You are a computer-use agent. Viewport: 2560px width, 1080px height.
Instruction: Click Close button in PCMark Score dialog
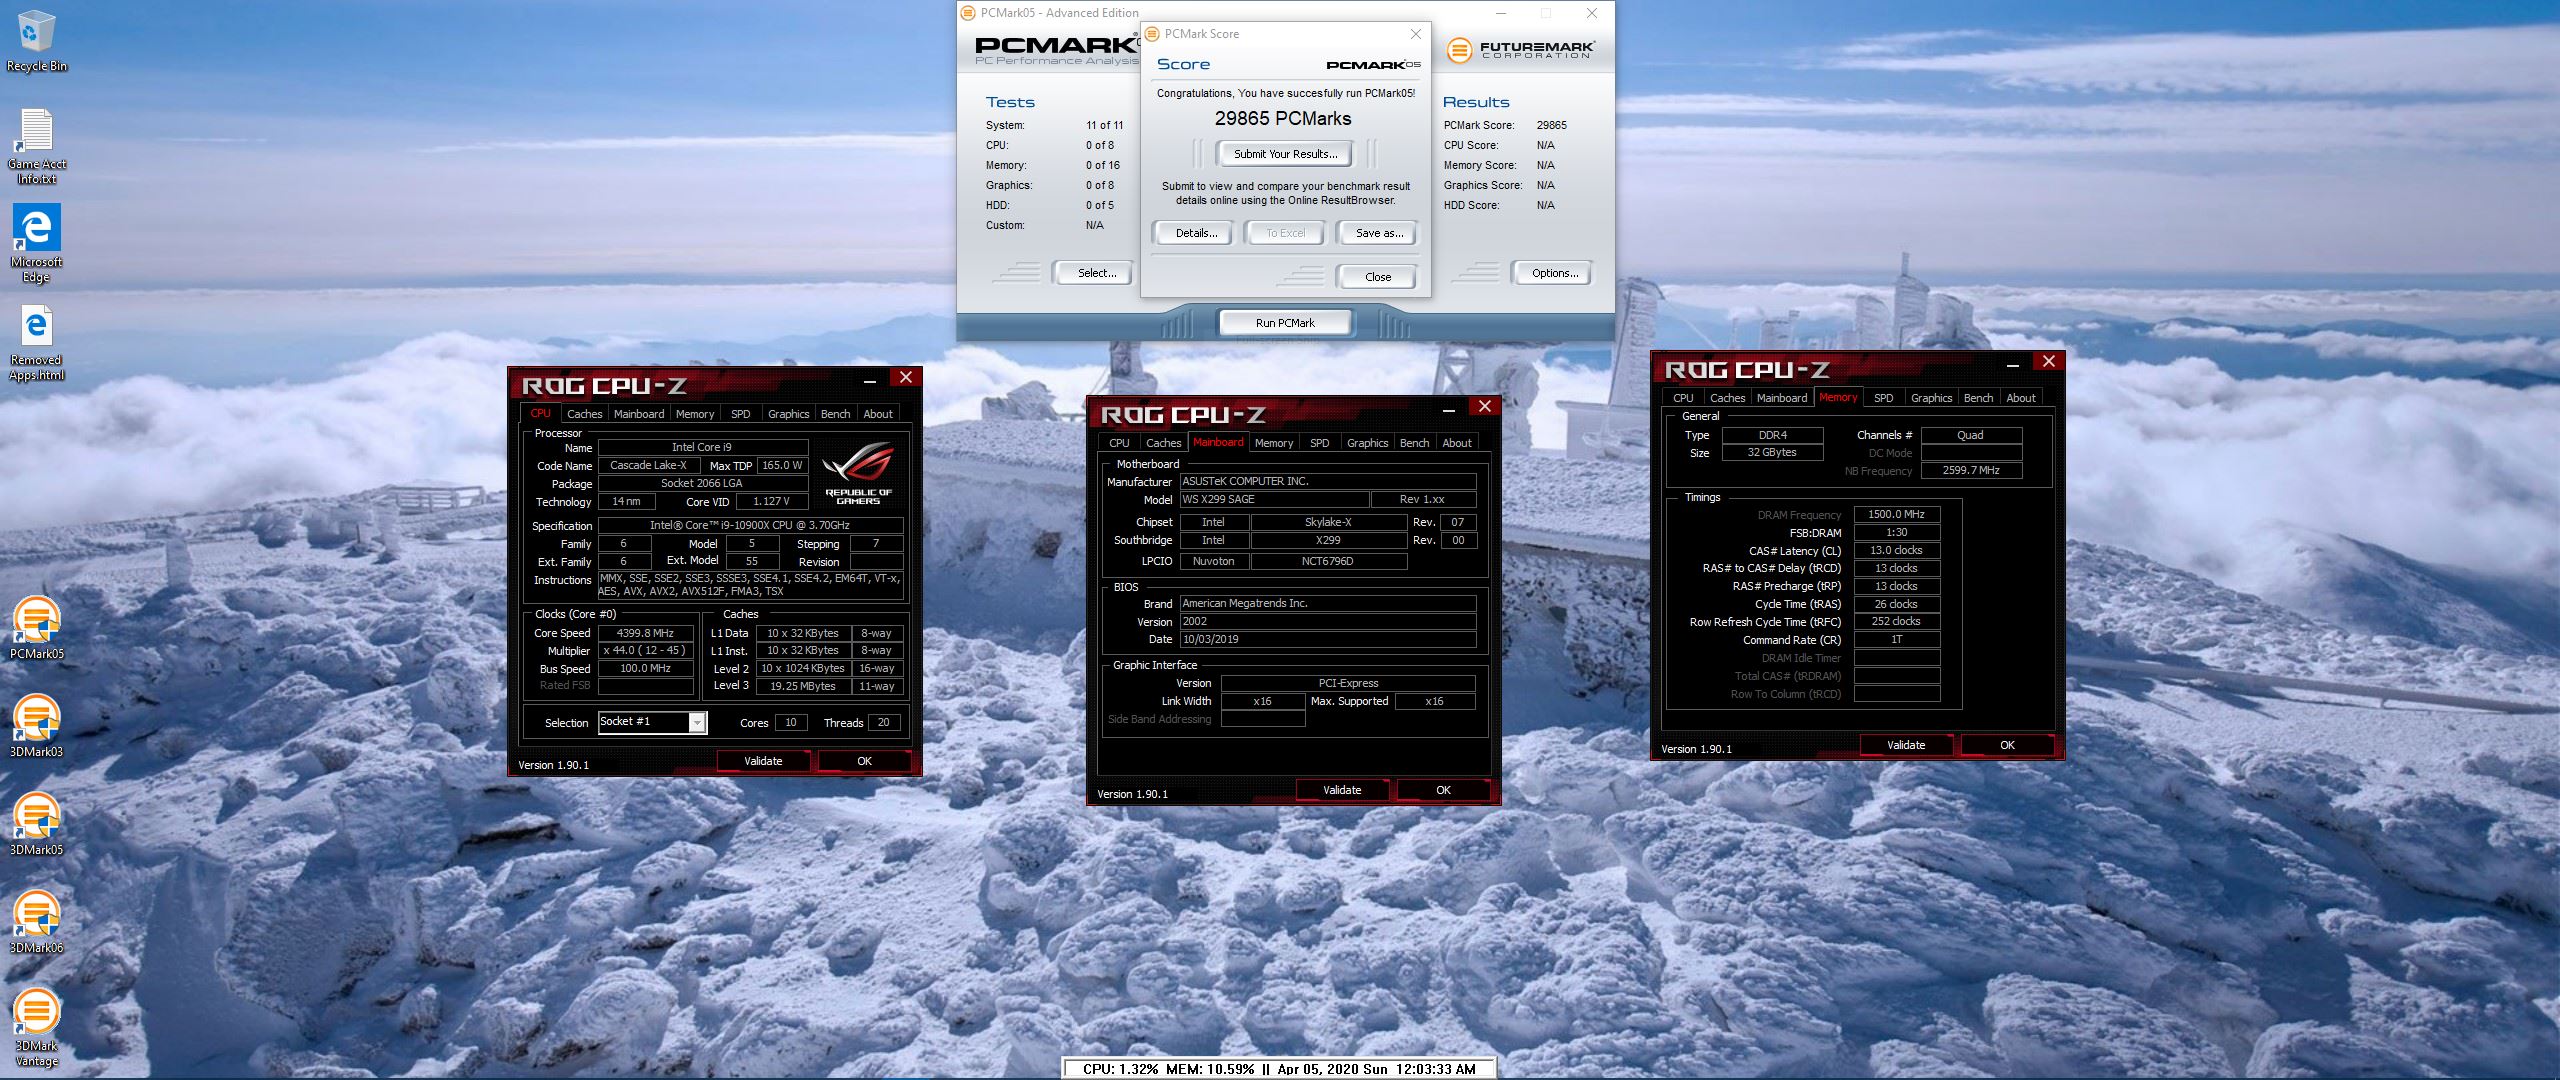[1377, 277]
